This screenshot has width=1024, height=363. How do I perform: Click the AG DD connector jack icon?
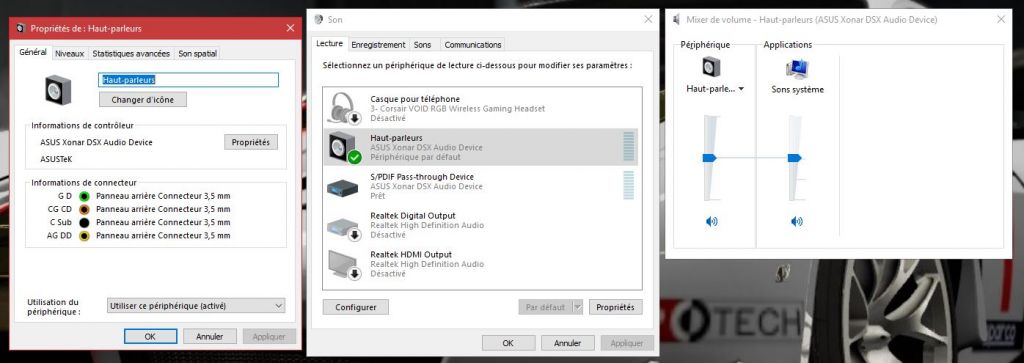point(84,235)
